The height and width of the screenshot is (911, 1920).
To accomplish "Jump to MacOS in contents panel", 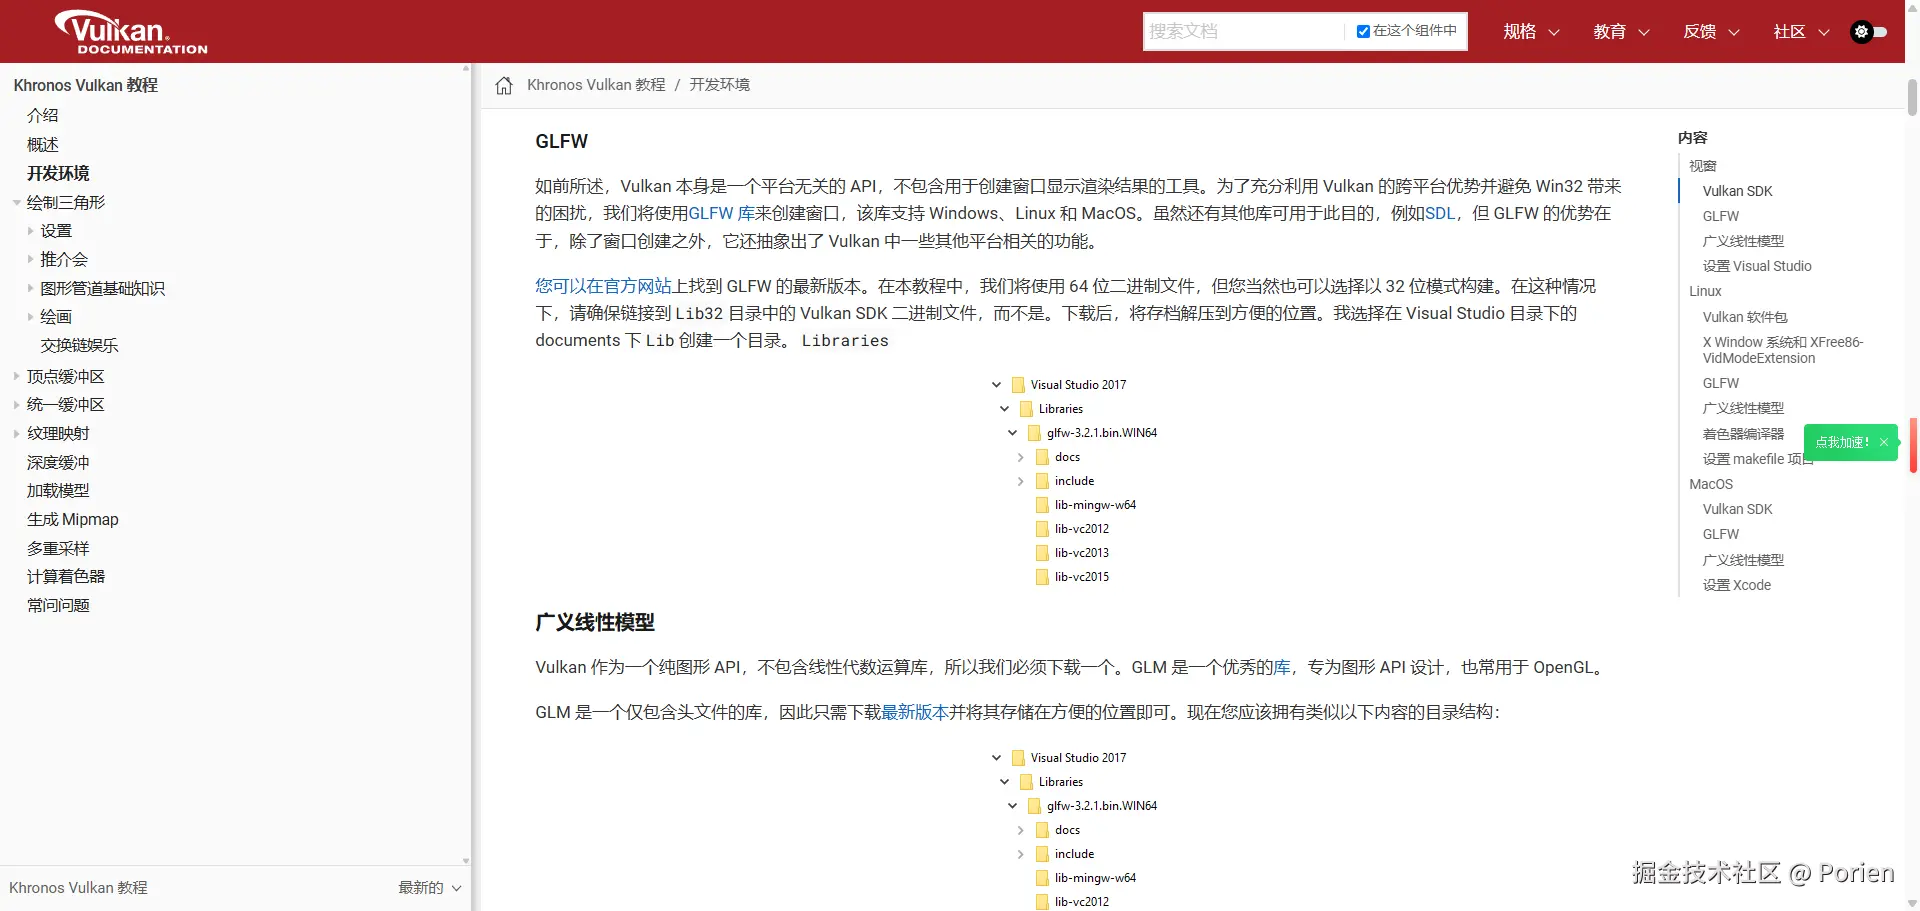I will click(1711, 484).
